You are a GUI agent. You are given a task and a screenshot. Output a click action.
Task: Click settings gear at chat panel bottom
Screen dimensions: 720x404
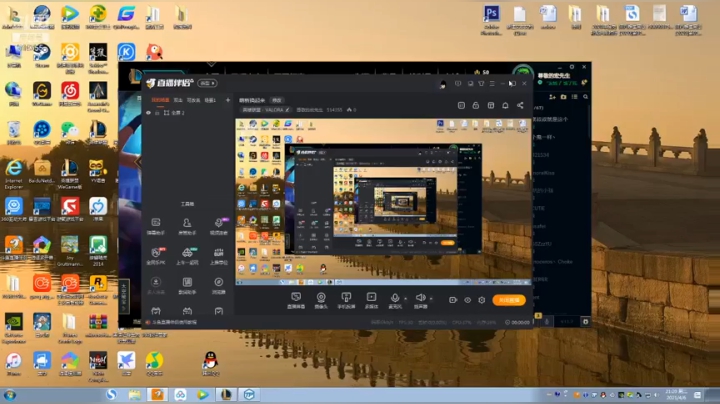coord(585,322)
